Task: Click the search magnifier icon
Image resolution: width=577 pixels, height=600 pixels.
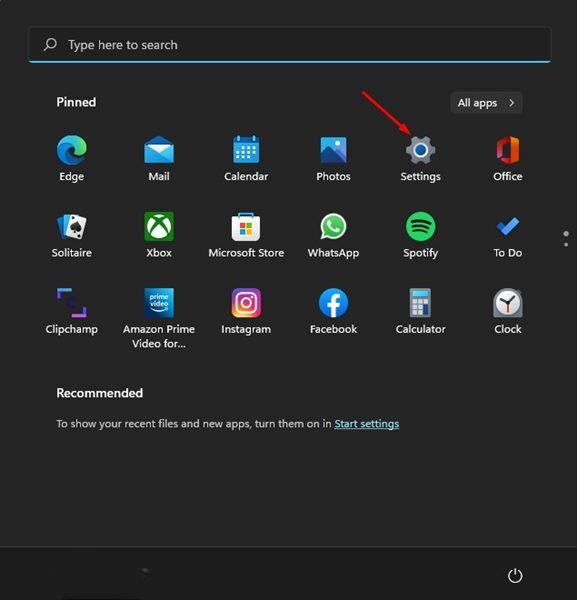Action: (x=50, y=44)
